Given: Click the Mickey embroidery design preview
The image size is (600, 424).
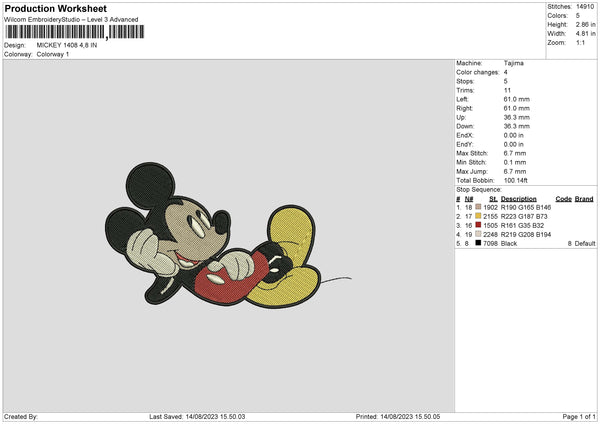Looking at the screenshot, I should click(228, 236).
